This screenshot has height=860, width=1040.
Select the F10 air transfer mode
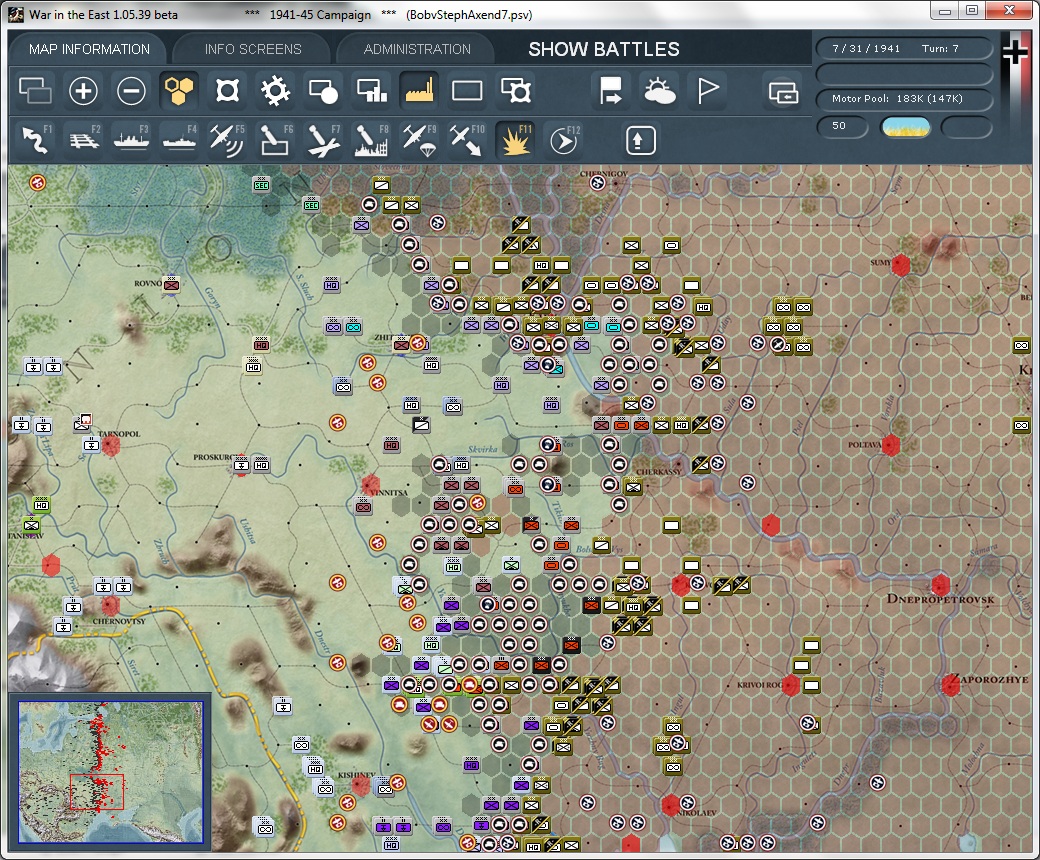(467, 140)
